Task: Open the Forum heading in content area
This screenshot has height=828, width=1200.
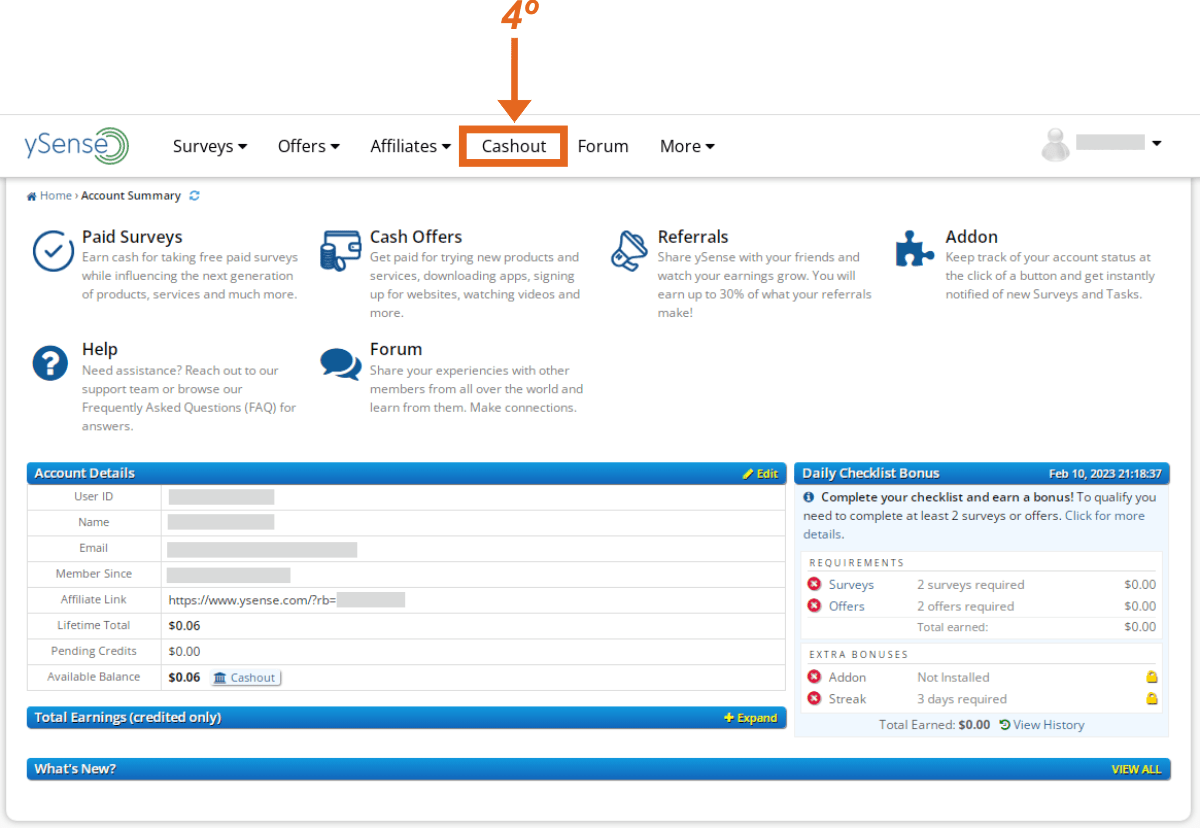Action: click(396, 349)
